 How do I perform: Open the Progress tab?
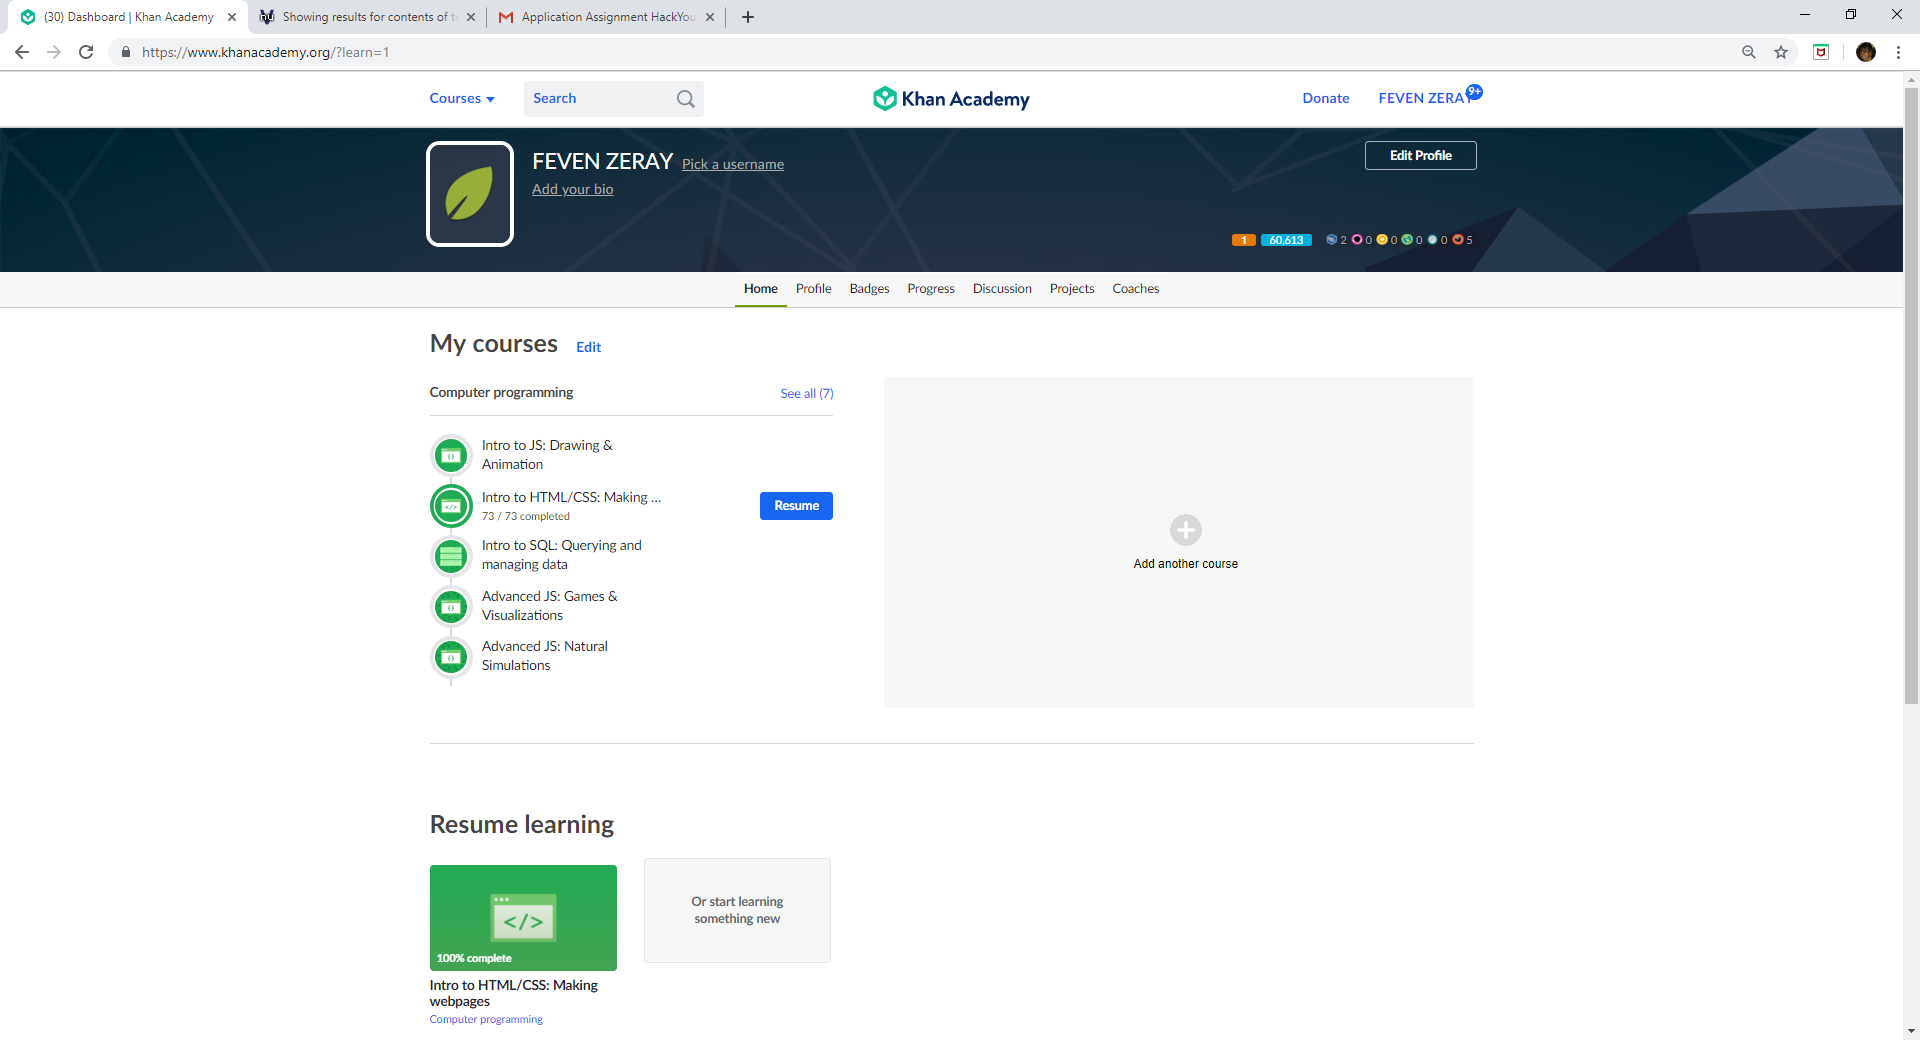[x=931, y=288]
